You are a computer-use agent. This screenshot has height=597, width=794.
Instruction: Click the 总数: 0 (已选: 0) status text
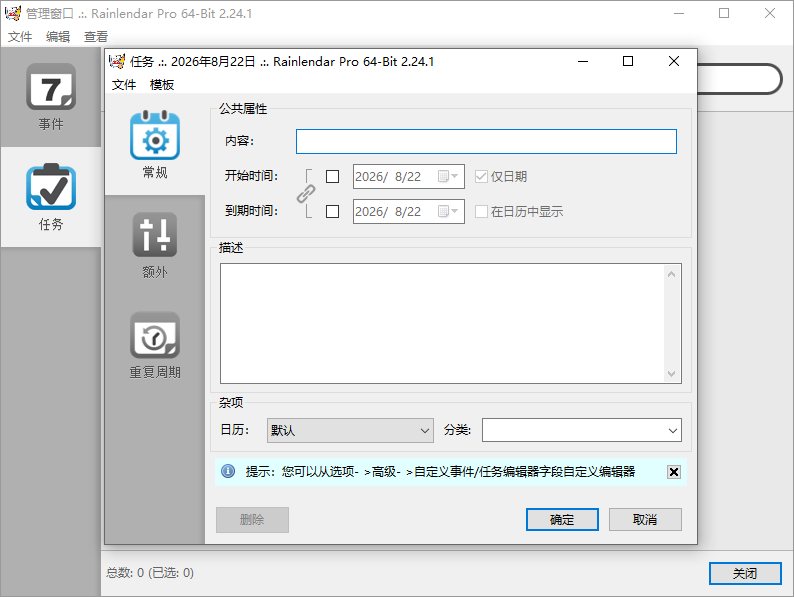150,573
